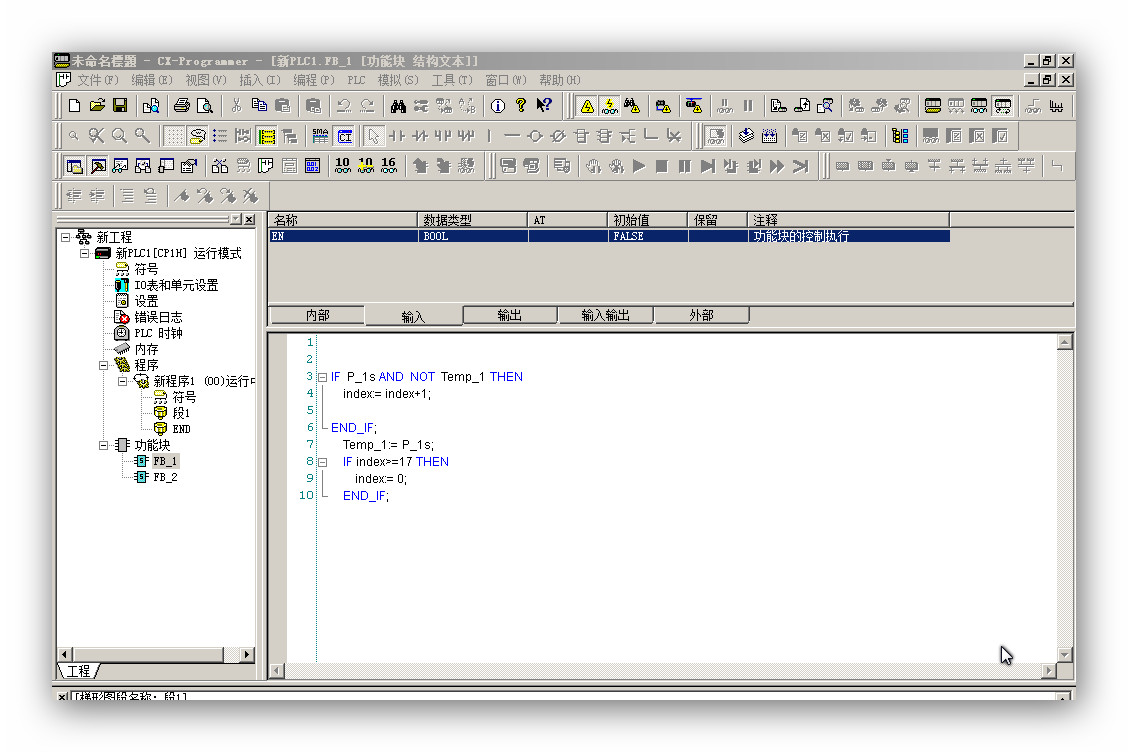Click the Work Online toolbar icon

tap(586, 106)
